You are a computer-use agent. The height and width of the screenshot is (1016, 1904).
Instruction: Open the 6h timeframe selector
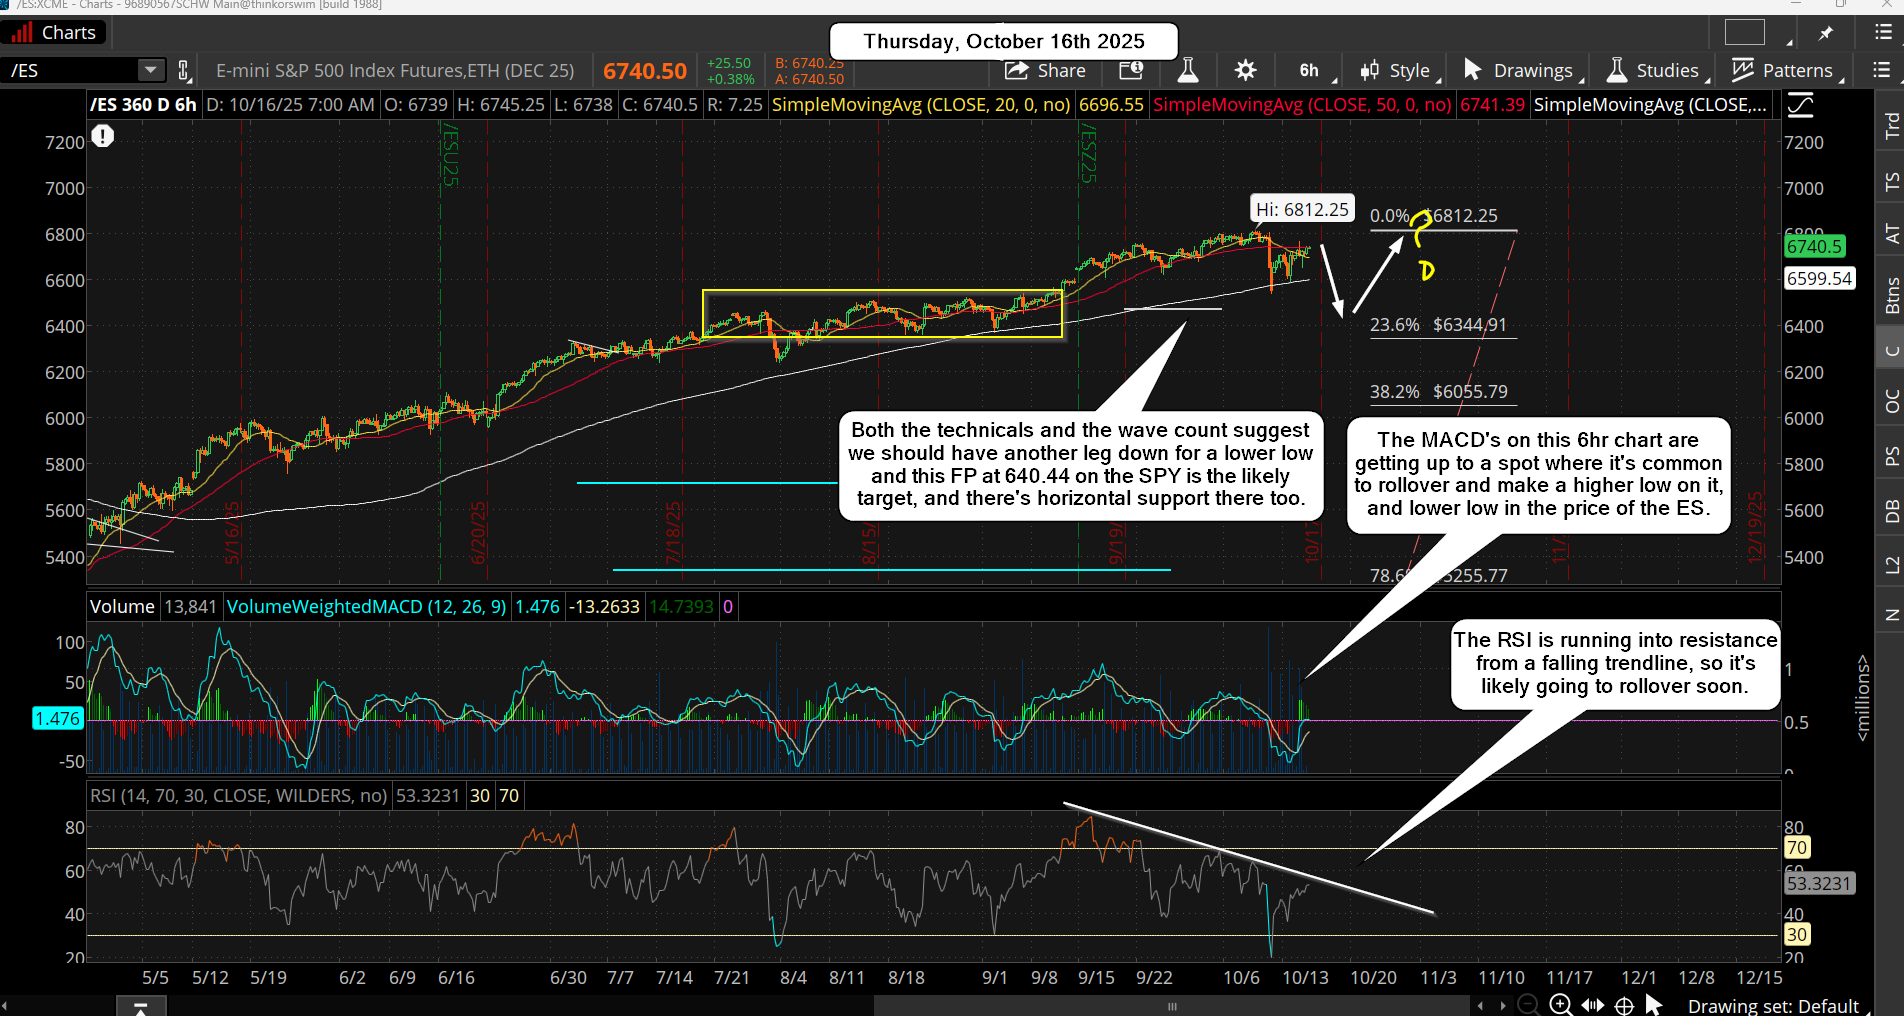[x=1308, y=70]
